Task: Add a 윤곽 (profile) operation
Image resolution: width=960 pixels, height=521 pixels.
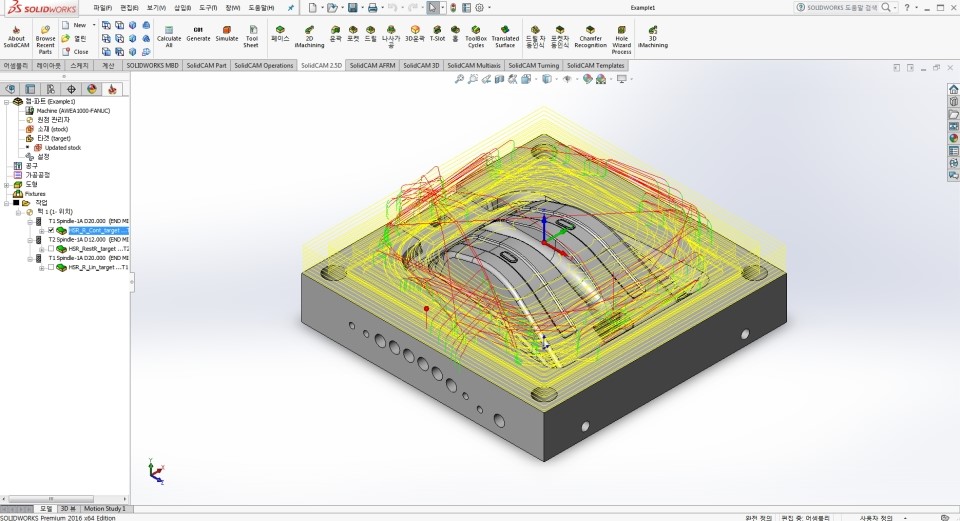Action: tap(336, 34)
